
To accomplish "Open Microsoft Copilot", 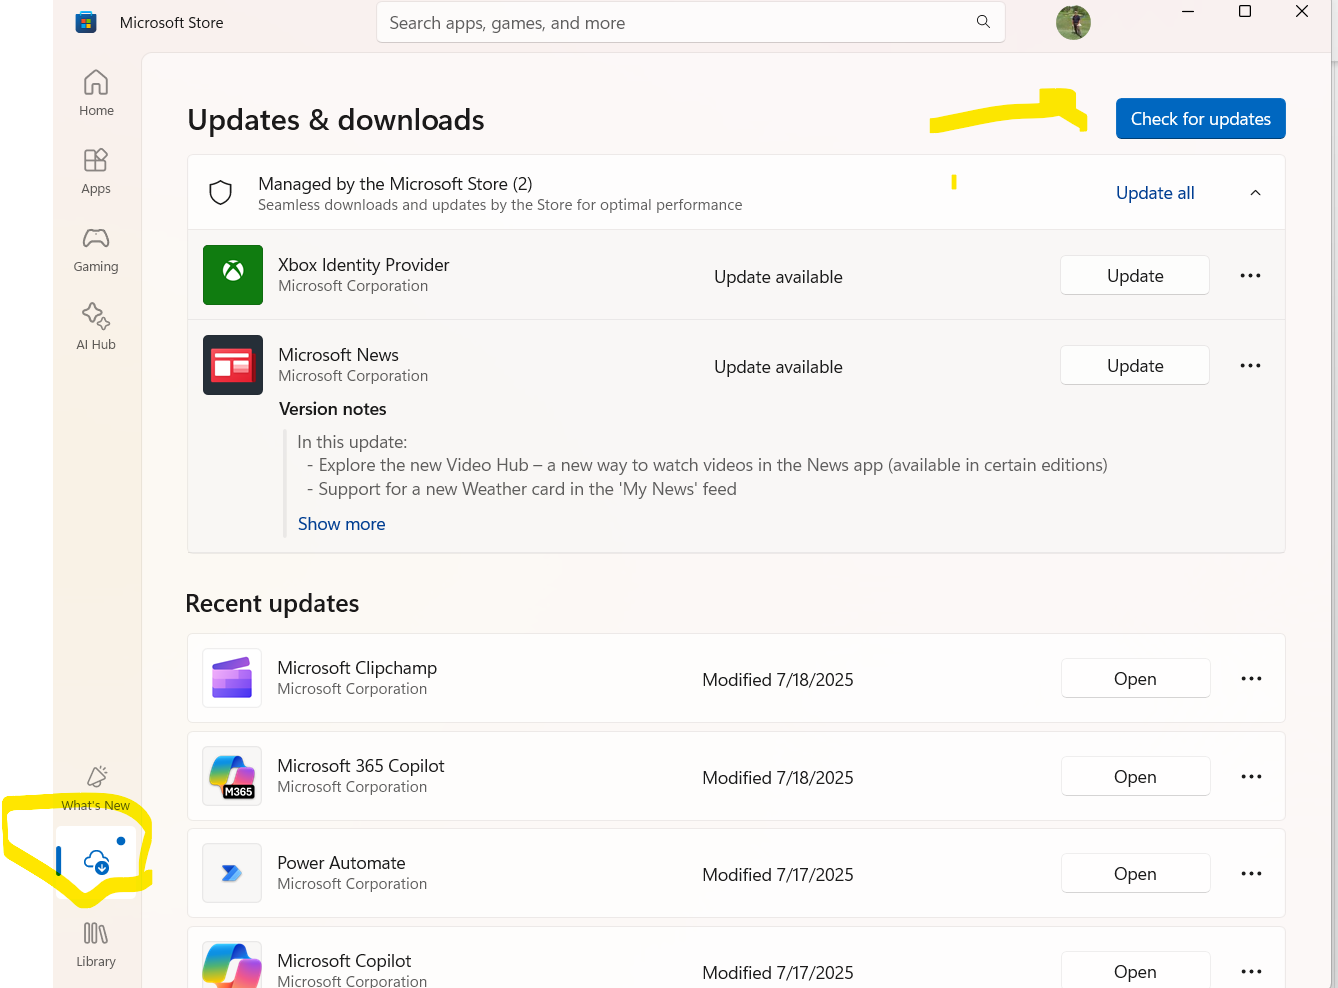I will coord(1135,971).
